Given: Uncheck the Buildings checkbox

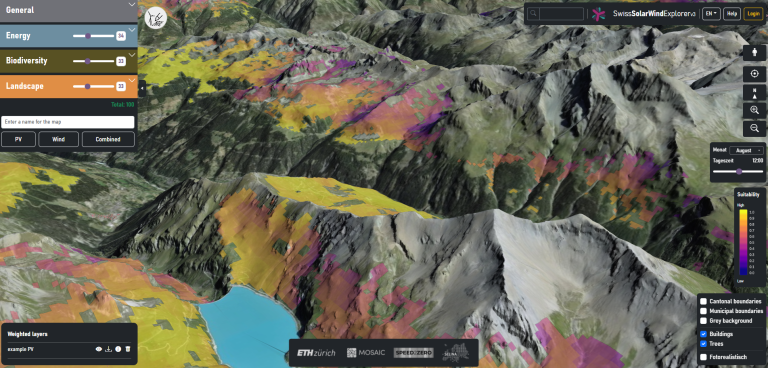Looking at the screenshot, I should 703,334.
